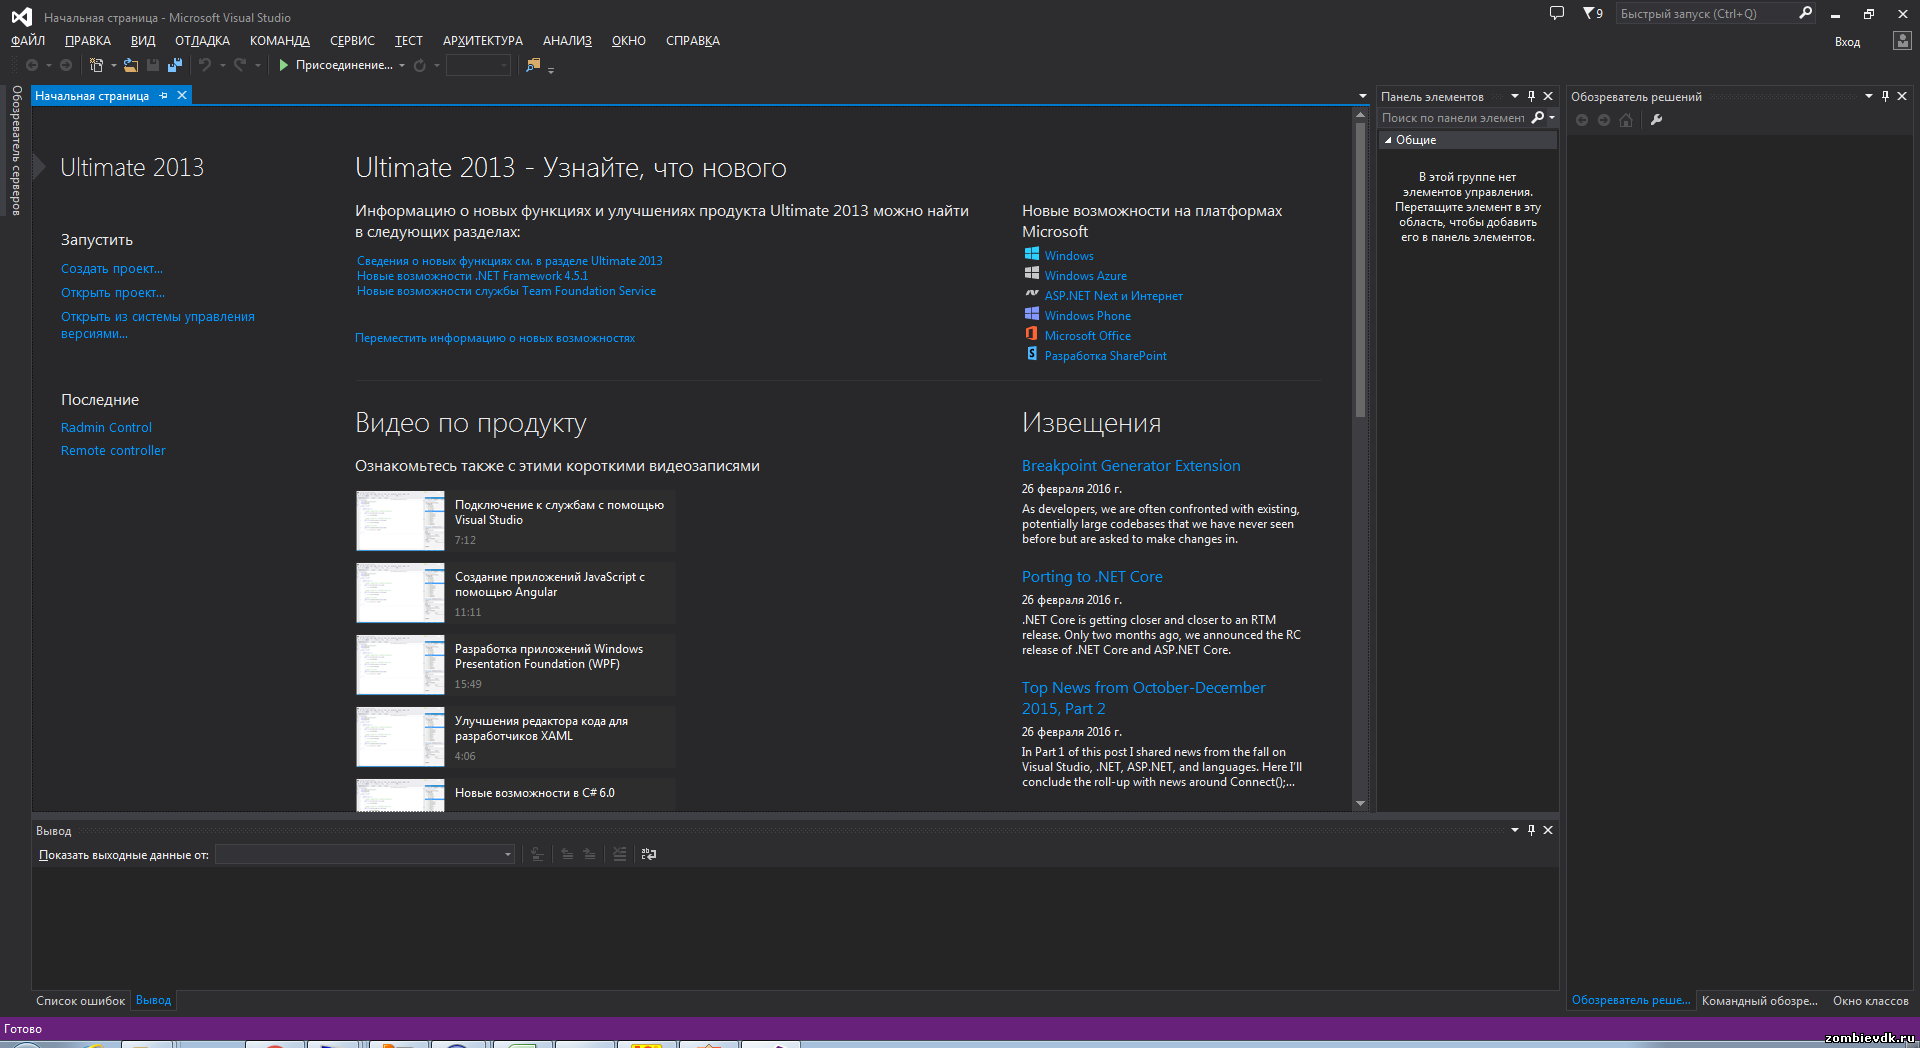Click Создать проект link
The height and width of the screenshot is (1048, 1920).
point(112,269)
